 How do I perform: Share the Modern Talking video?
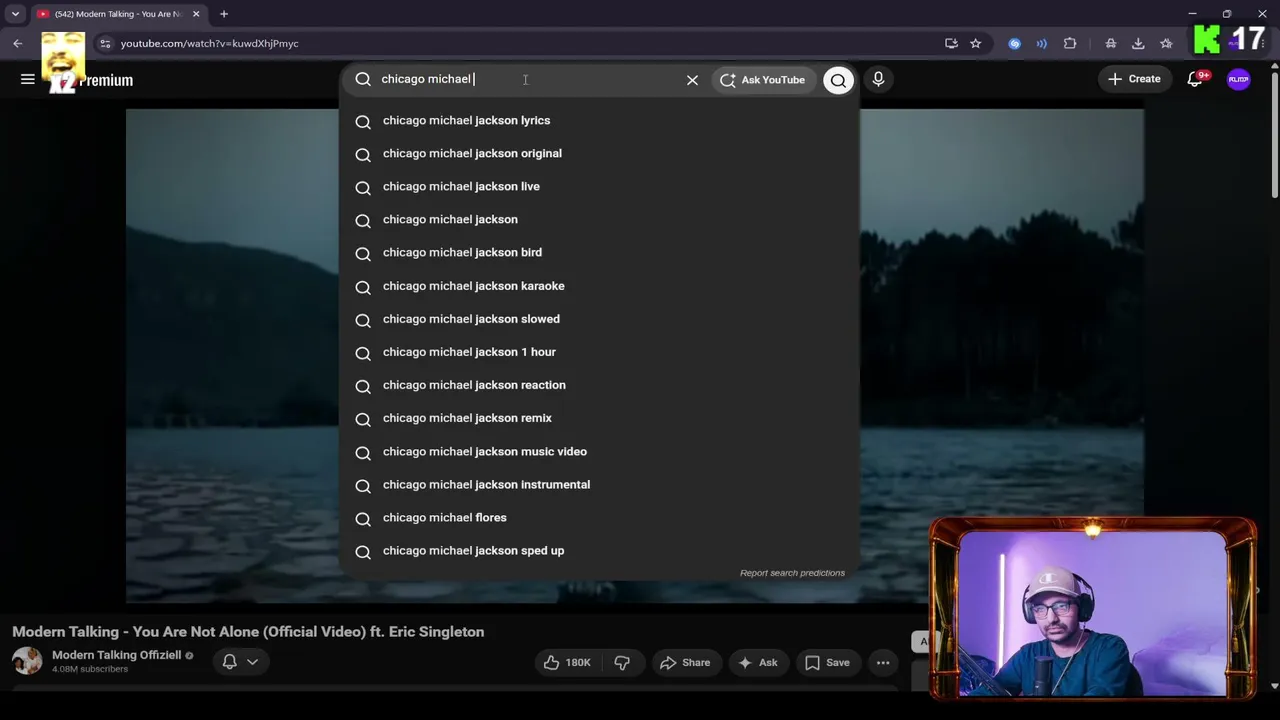point(685,662)
